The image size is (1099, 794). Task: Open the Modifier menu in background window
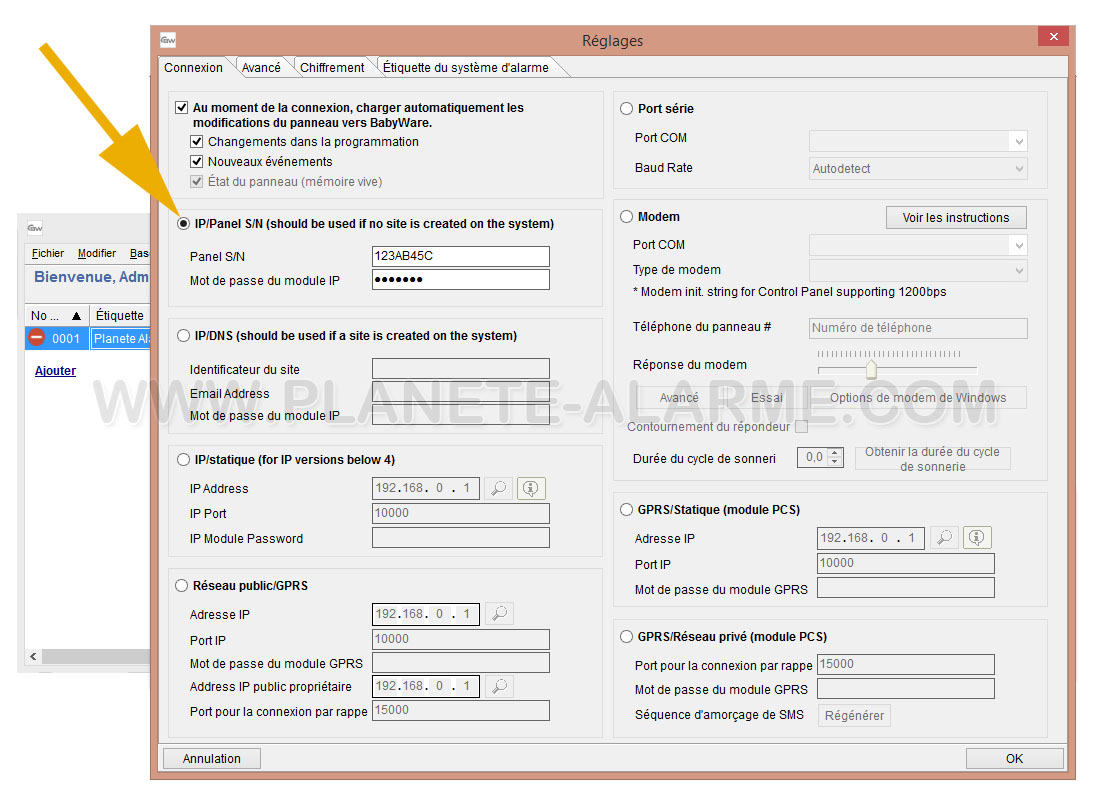coord(97,253)
